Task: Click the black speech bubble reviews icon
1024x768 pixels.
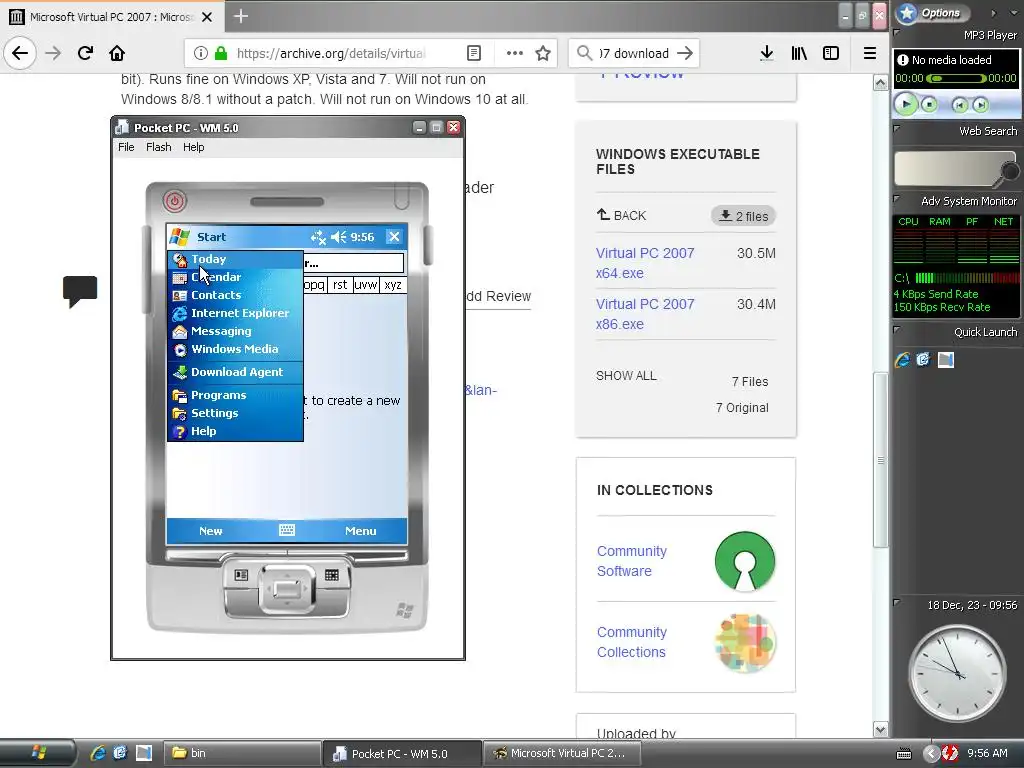Action: click(80, 291)
